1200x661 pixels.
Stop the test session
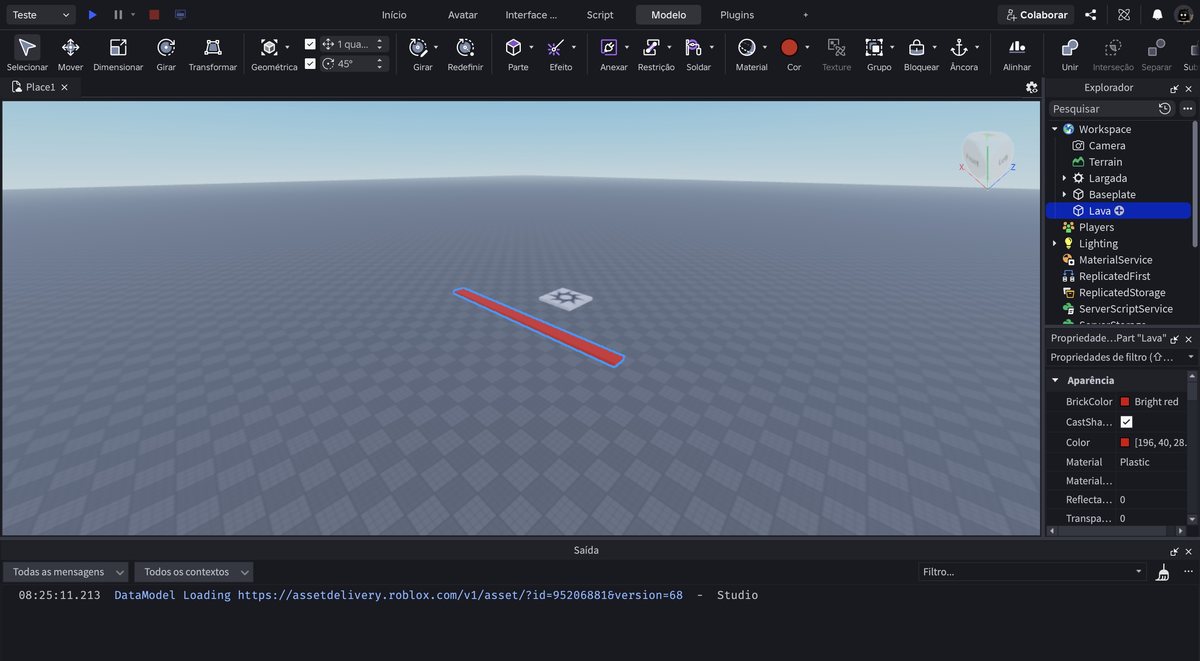[x=154, y=15]
